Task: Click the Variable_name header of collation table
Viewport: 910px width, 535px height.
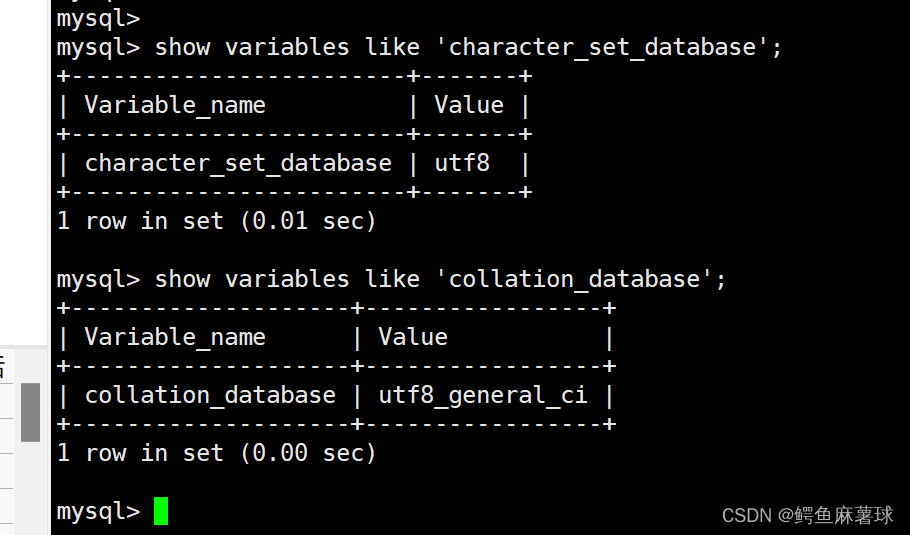Action: 175,337
